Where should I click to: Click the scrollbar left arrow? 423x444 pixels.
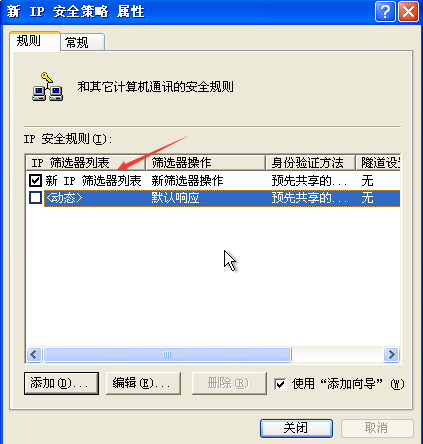pyautogui.click(x=34, y=354)
